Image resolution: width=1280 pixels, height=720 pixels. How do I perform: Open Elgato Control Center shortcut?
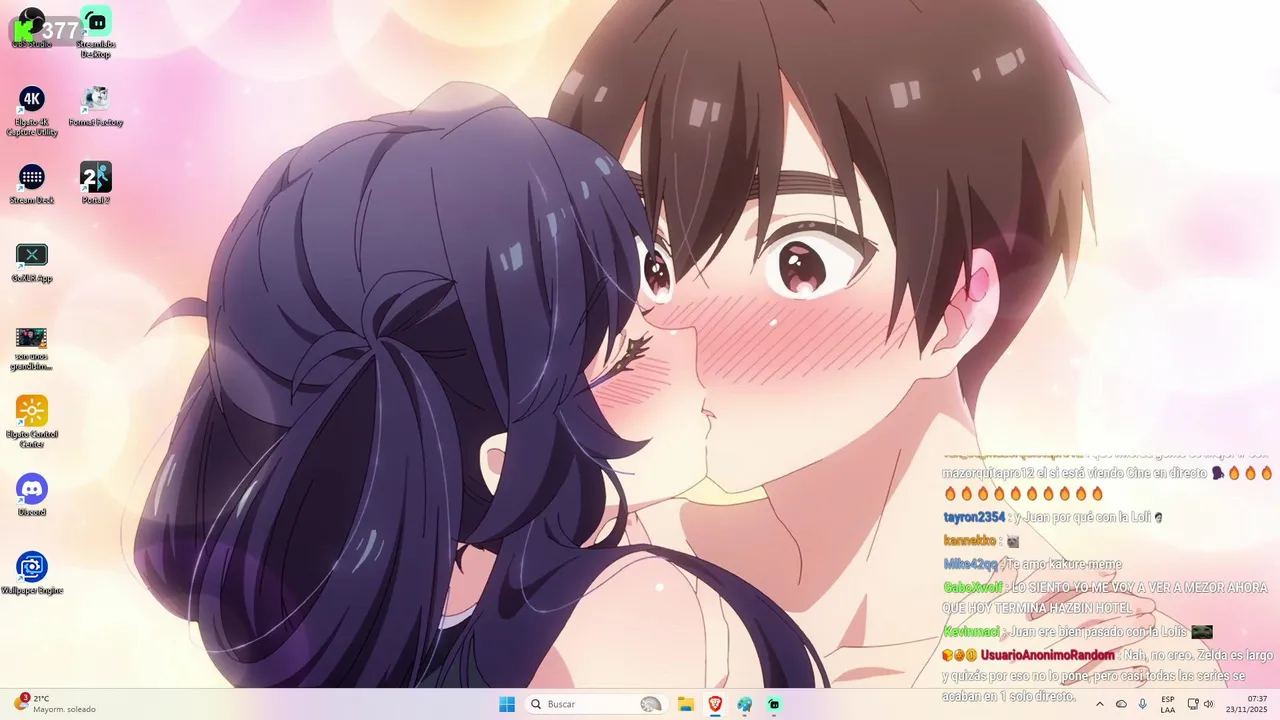coord(32,421)
